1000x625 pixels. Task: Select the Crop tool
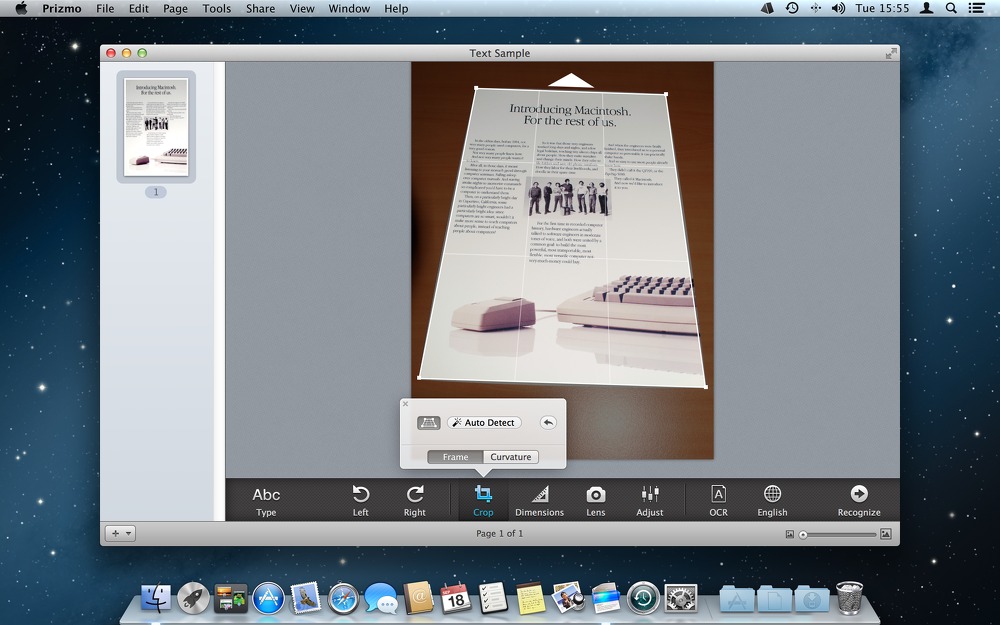(x=483, y=501)
